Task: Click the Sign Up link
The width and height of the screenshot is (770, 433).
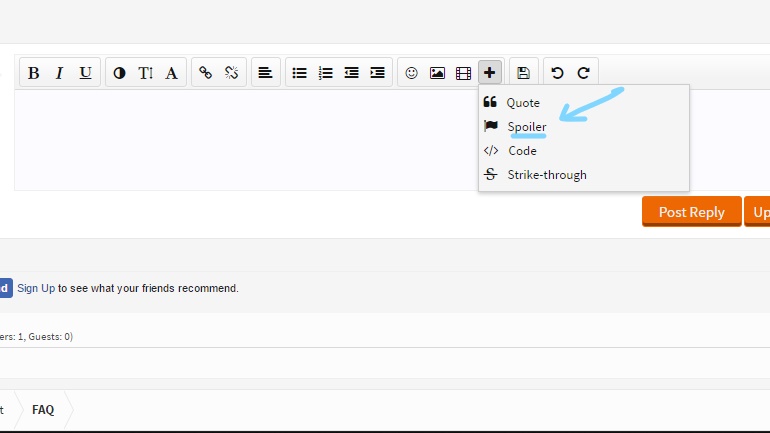Action: click(x=36, y=288)
